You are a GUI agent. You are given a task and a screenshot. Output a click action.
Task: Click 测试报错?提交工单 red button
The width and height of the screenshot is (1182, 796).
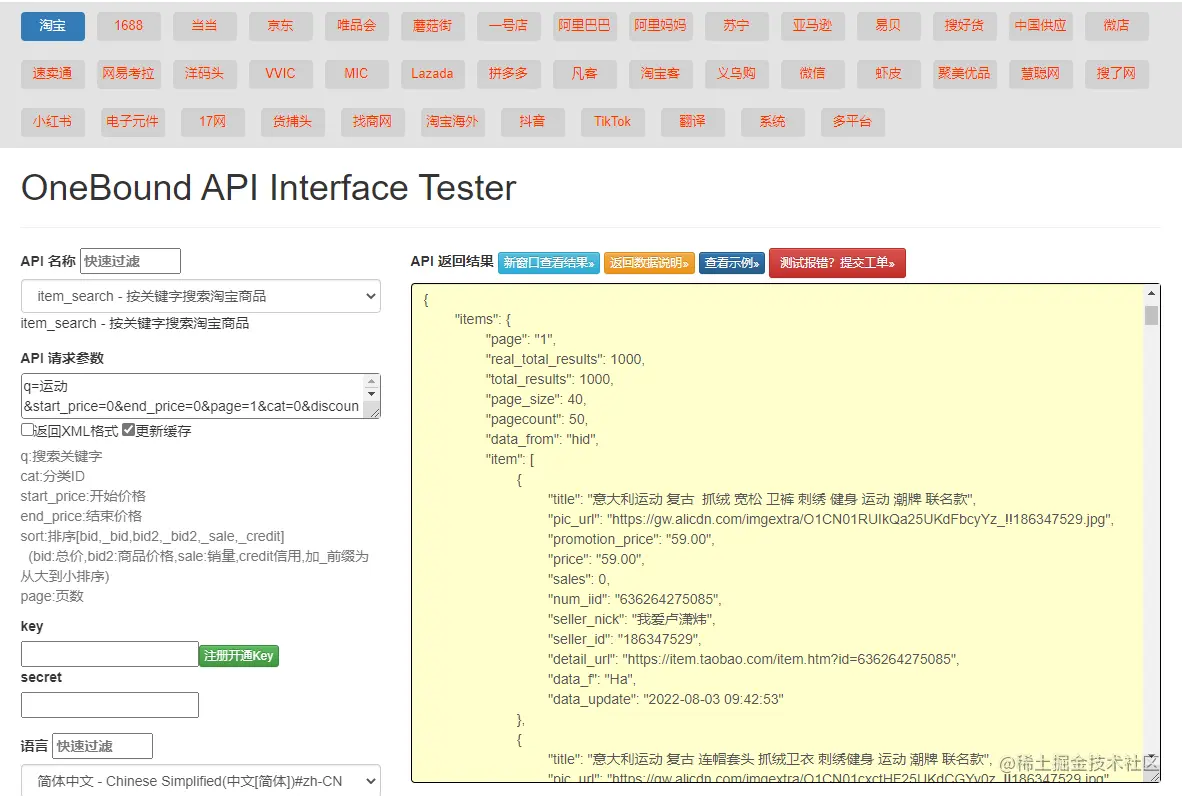pyautogui.click(x=837, y=263)
